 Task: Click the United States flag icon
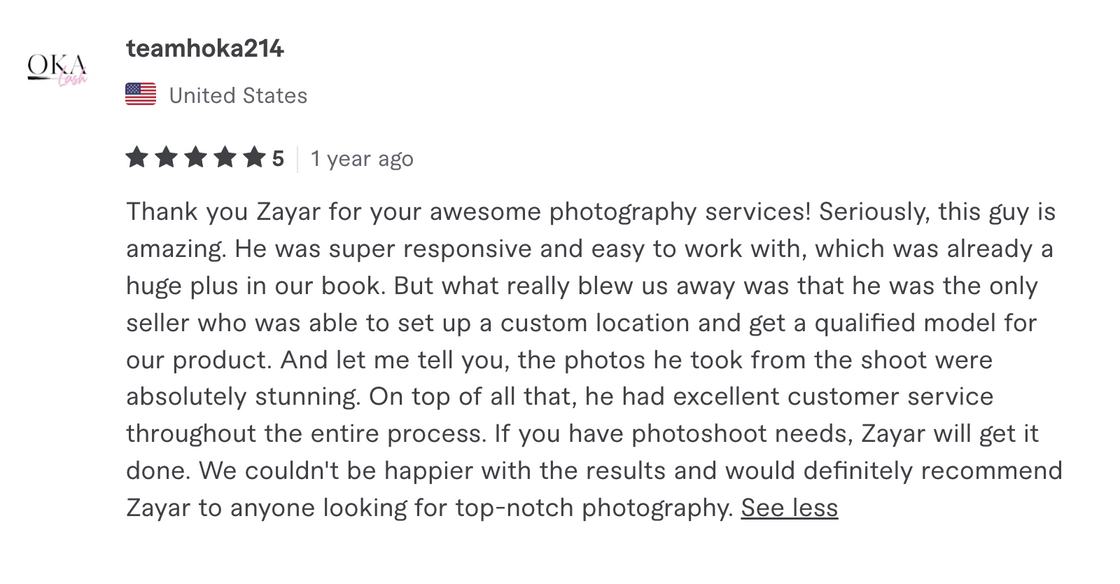(x=141, y=95)
